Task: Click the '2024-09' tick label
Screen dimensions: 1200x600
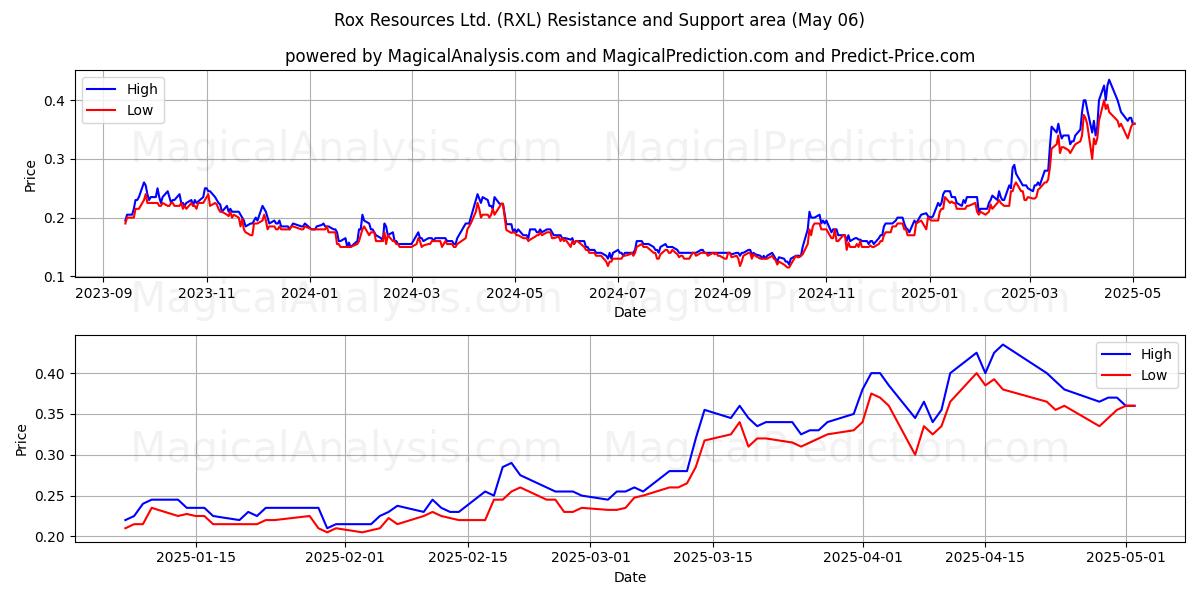Action: point(722,293)
